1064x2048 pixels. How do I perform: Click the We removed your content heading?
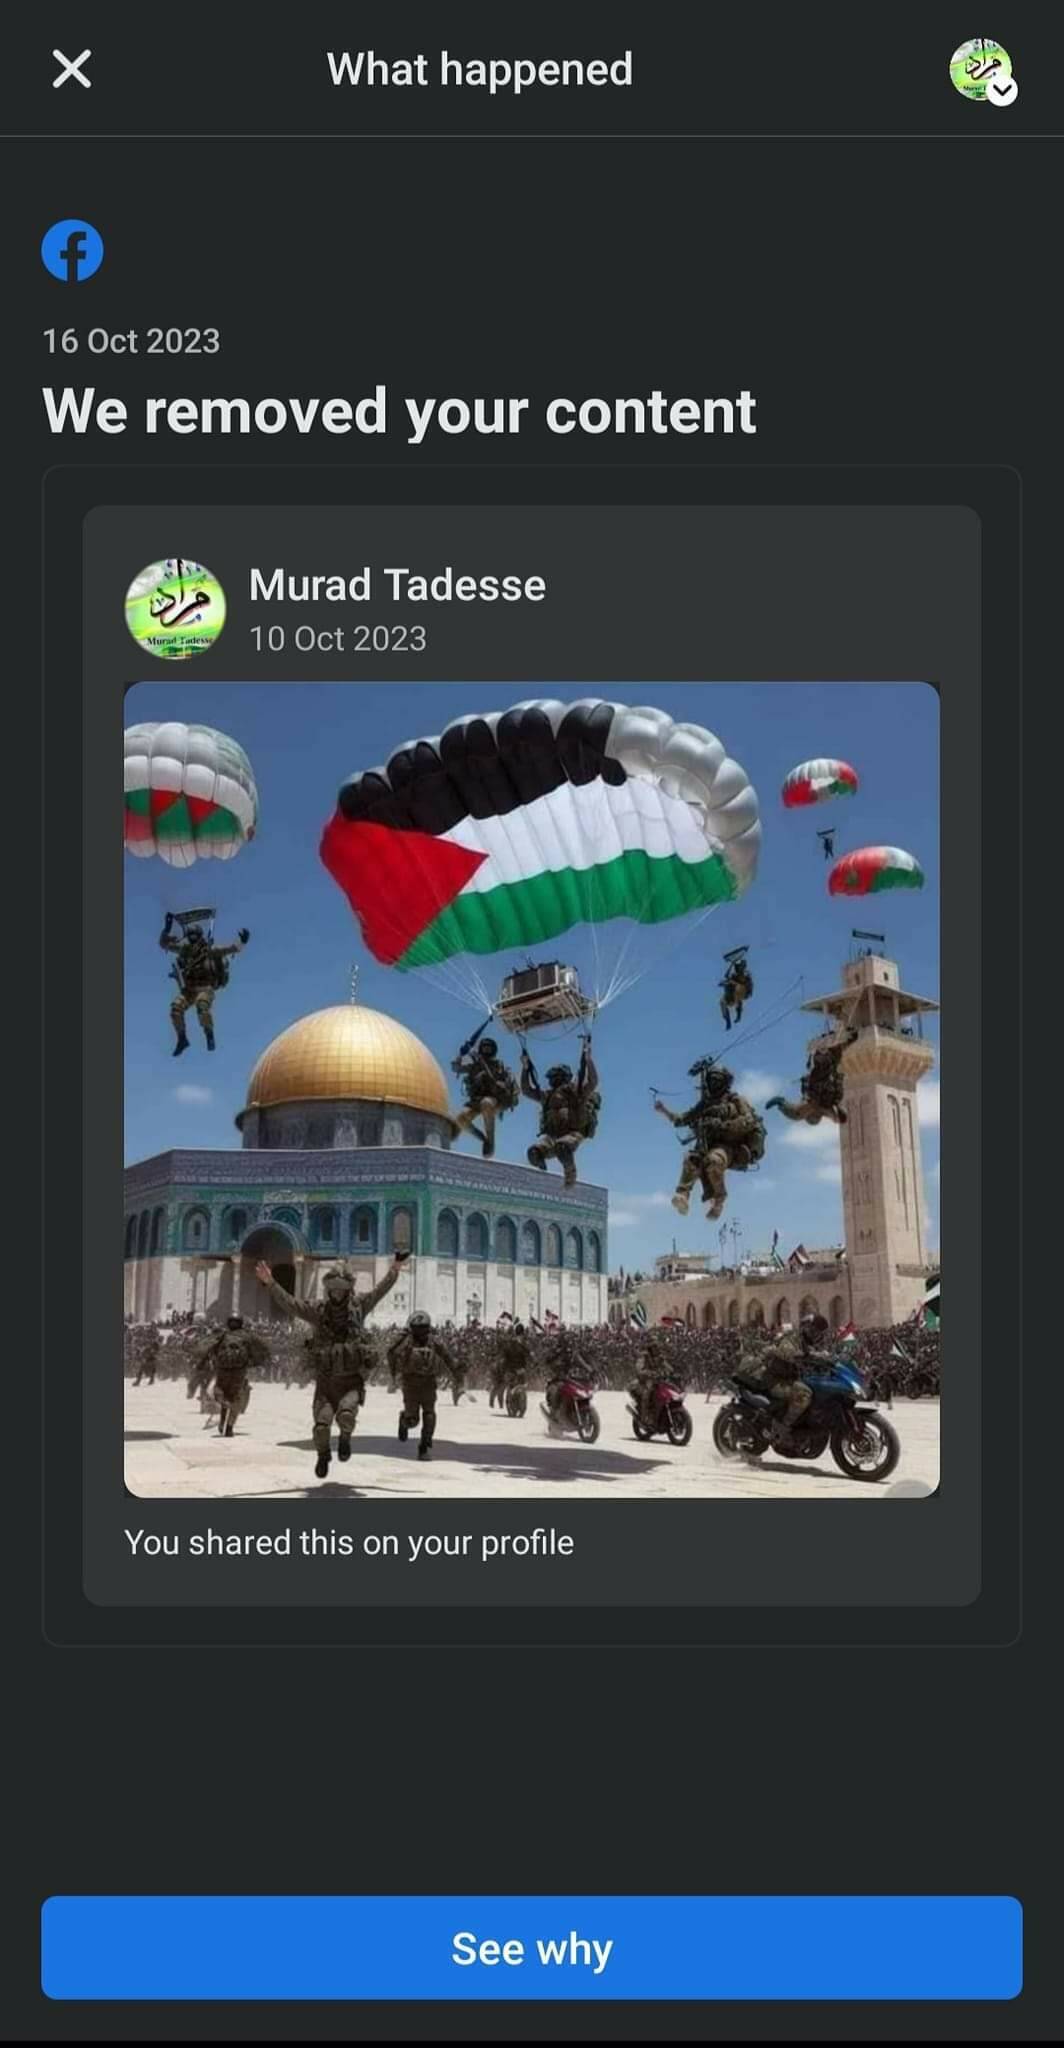coord(399,411)
